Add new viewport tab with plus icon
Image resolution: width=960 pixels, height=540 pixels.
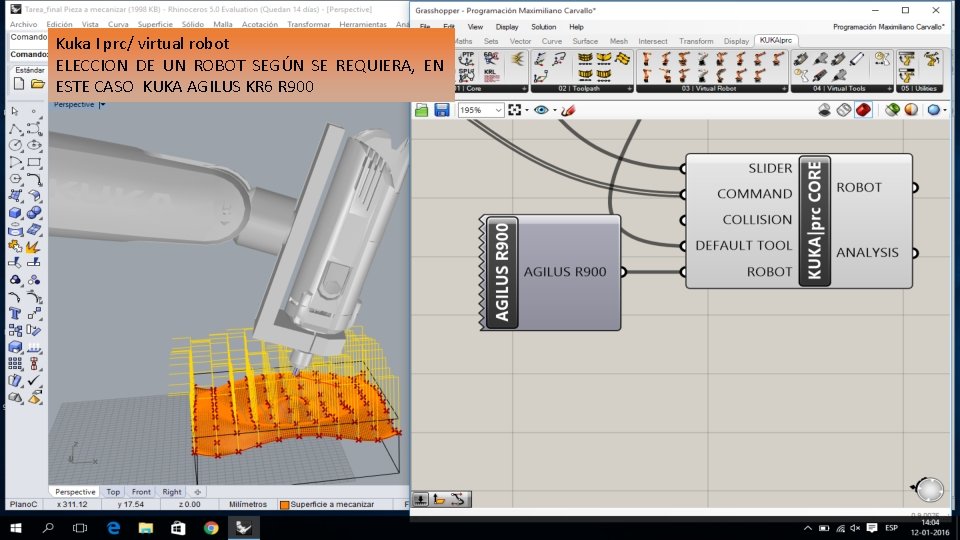point(197,492)
